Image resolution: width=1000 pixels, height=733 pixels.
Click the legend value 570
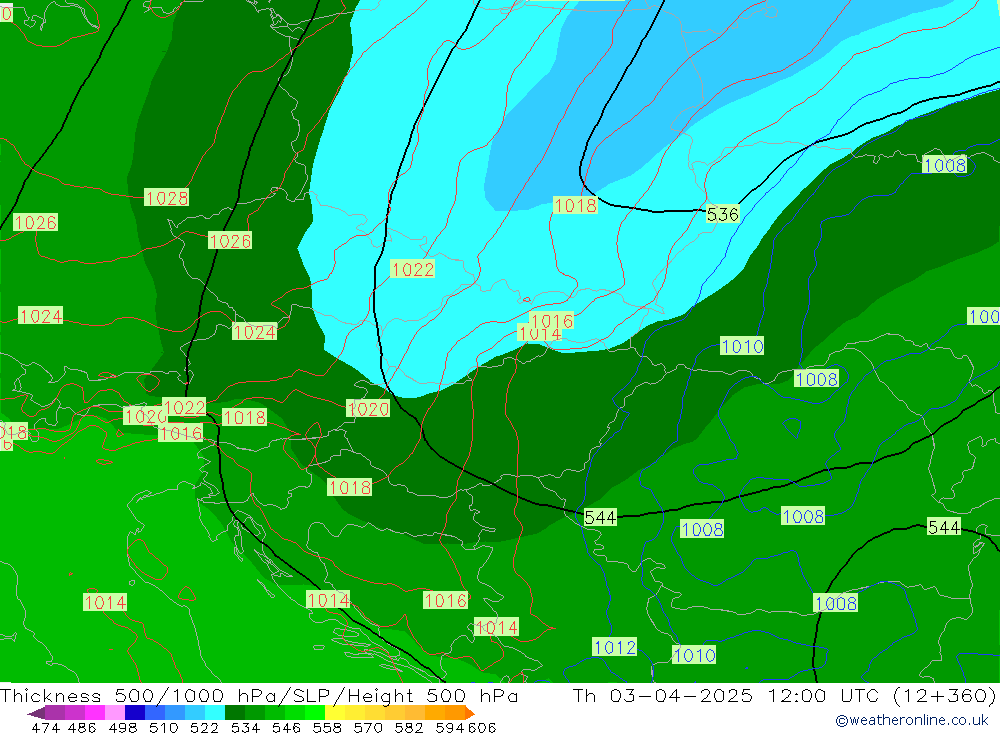368,727
